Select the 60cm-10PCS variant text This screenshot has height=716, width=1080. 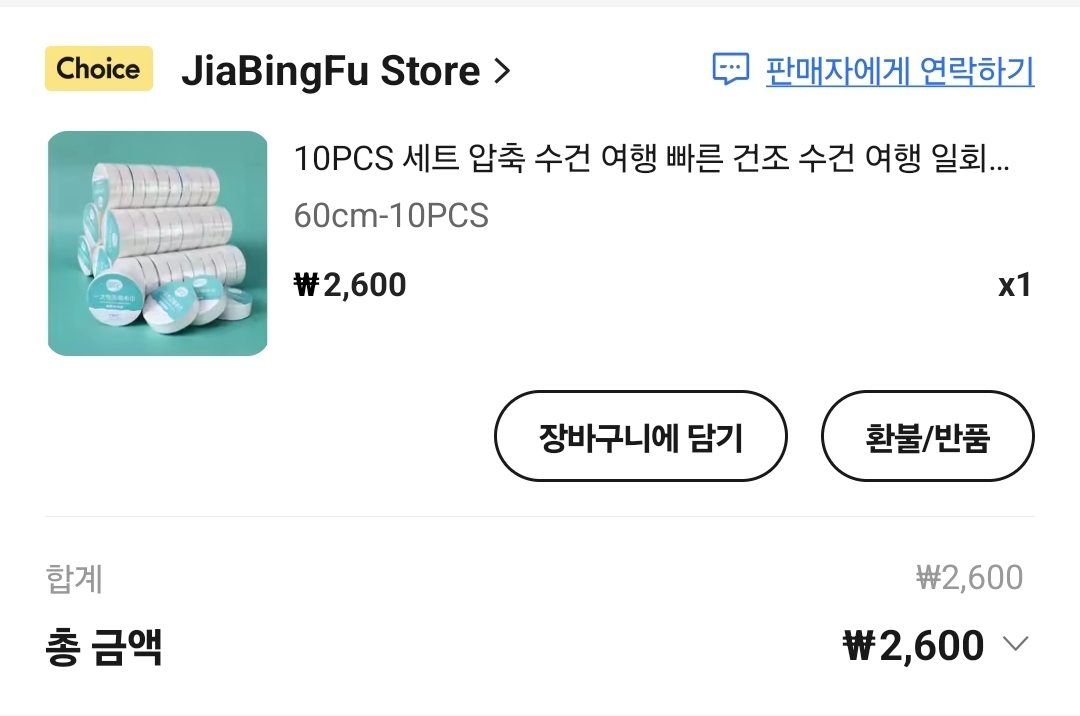(391, 215)
